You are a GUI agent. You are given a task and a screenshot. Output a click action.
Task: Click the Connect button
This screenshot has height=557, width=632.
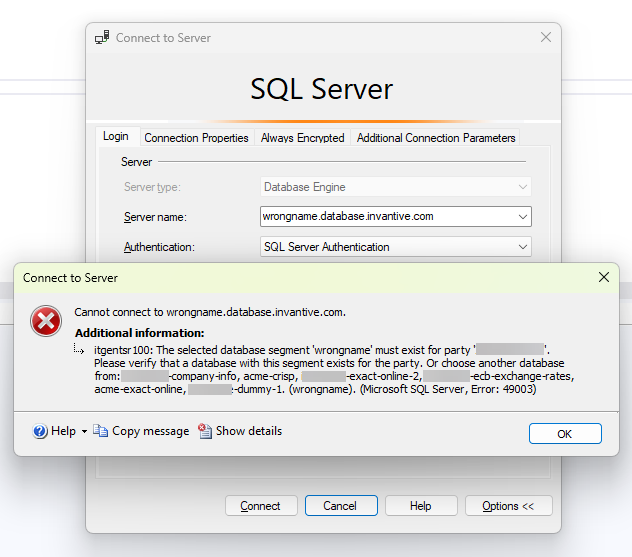tap(261, 506)
